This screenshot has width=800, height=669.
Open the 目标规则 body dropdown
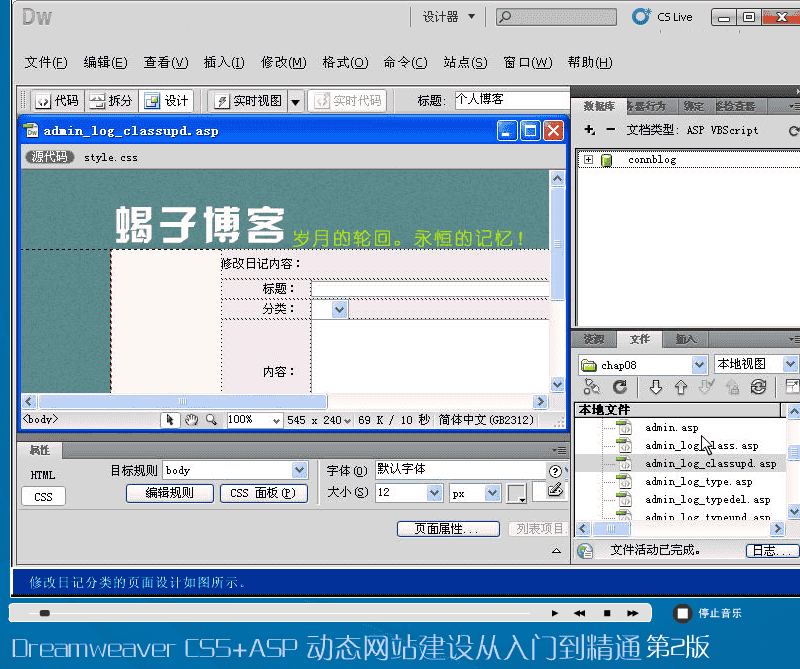[x=299, y=470]
